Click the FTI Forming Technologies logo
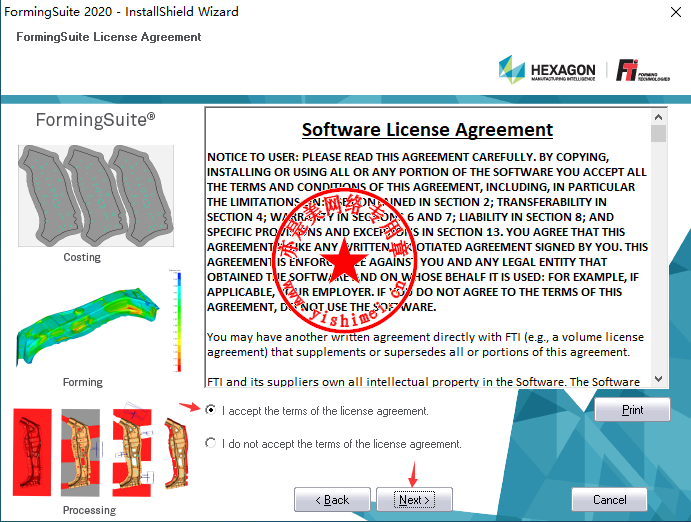This screenshot has height=522, width=691. (643, 70)
